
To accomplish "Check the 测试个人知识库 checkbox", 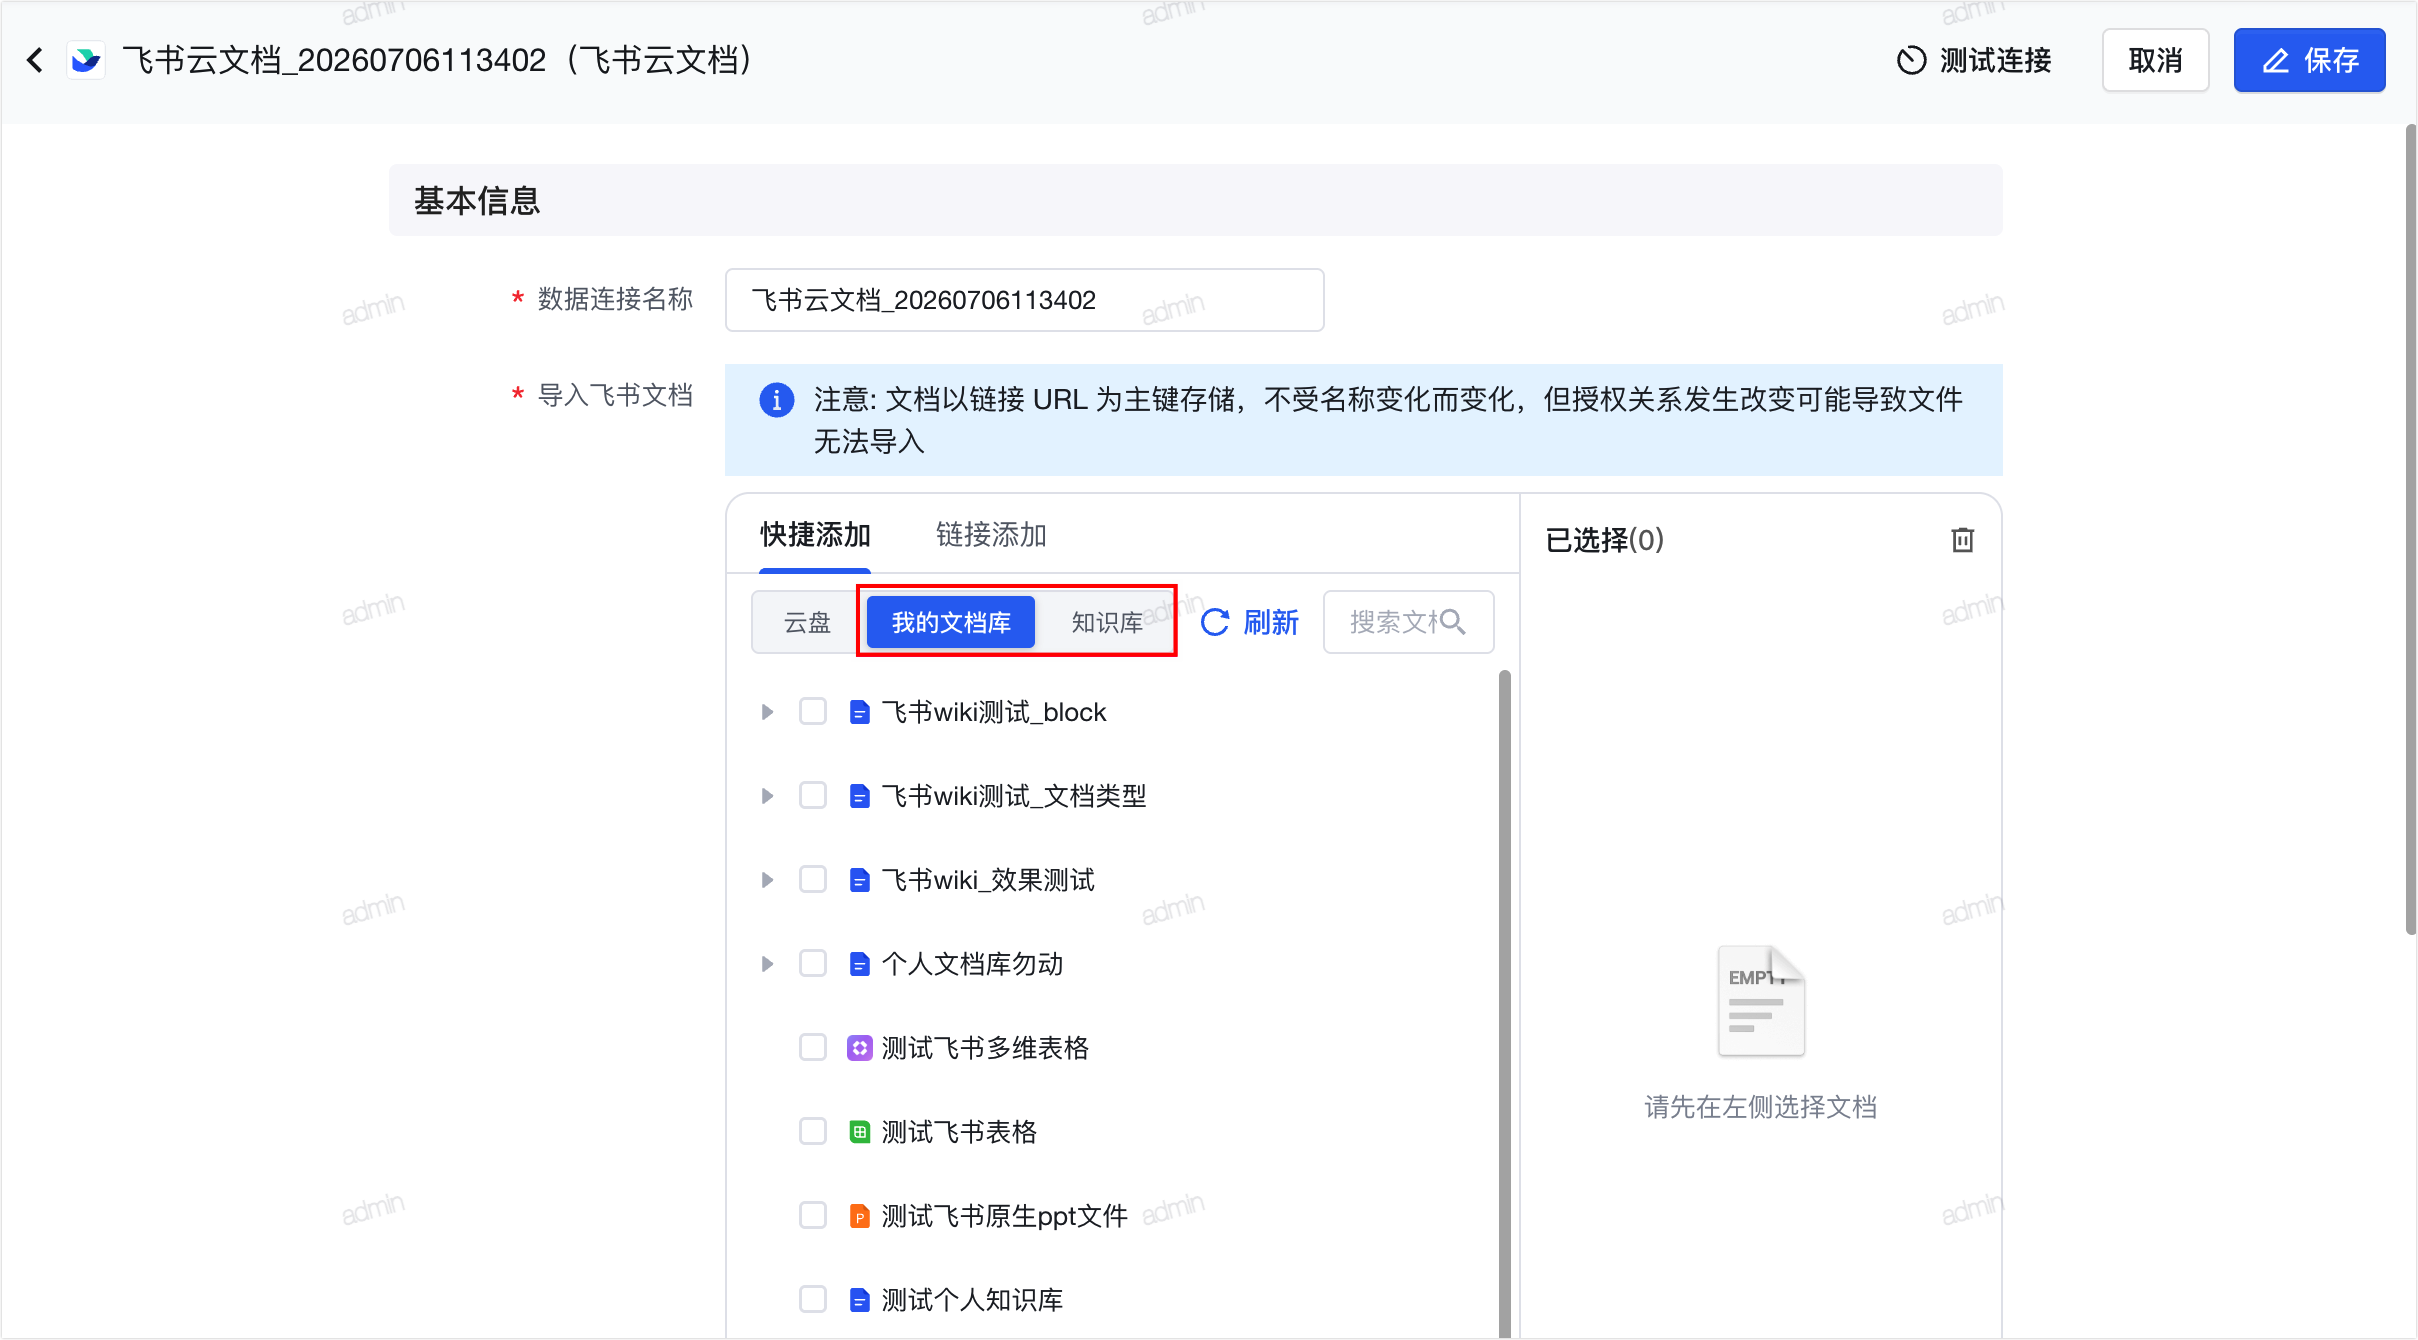I will coord(813,1300).
